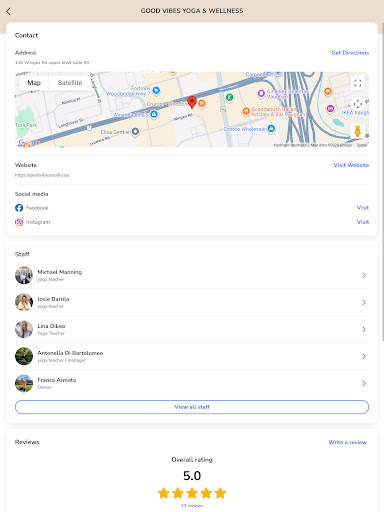
Task: Click Antonella Di Bartolomeo's avatar photo
Action: coord(24,356)
